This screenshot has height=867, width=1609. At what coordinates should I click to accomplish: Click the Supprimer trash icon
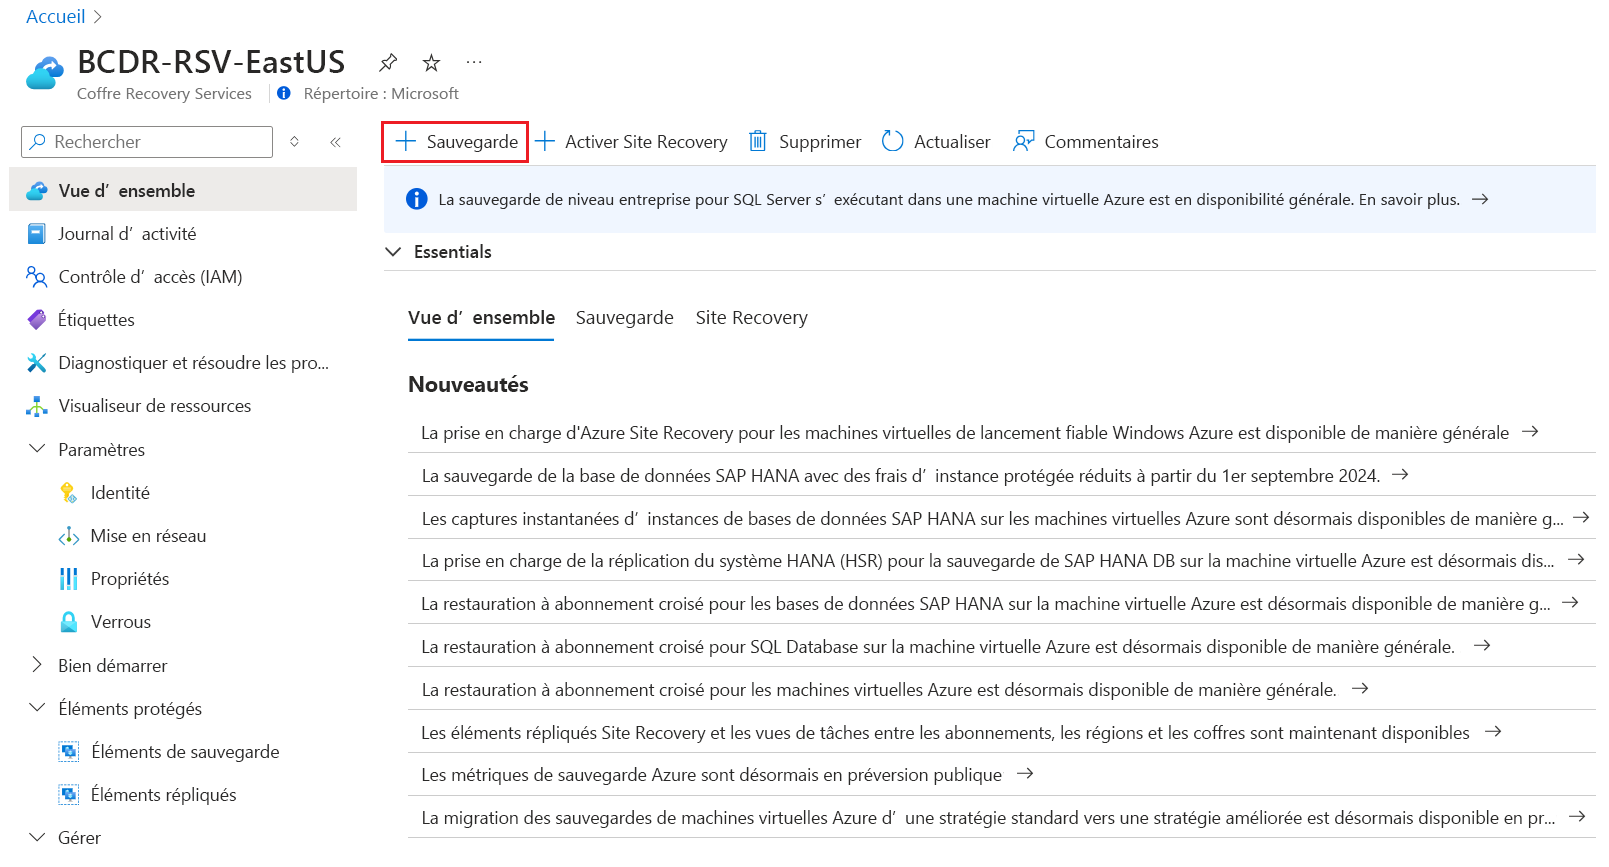(758, 141)
